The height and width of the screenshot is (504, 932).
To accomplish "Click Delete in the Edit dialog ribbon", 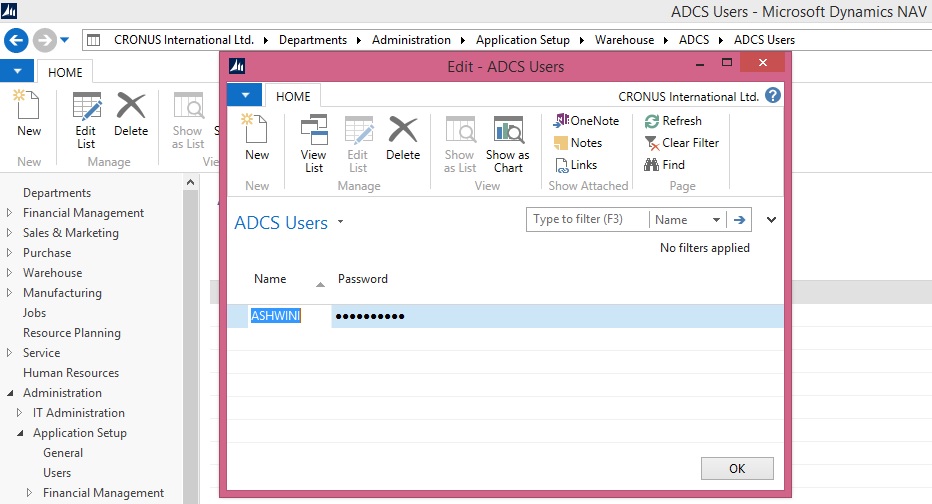I will pos(403,138).
